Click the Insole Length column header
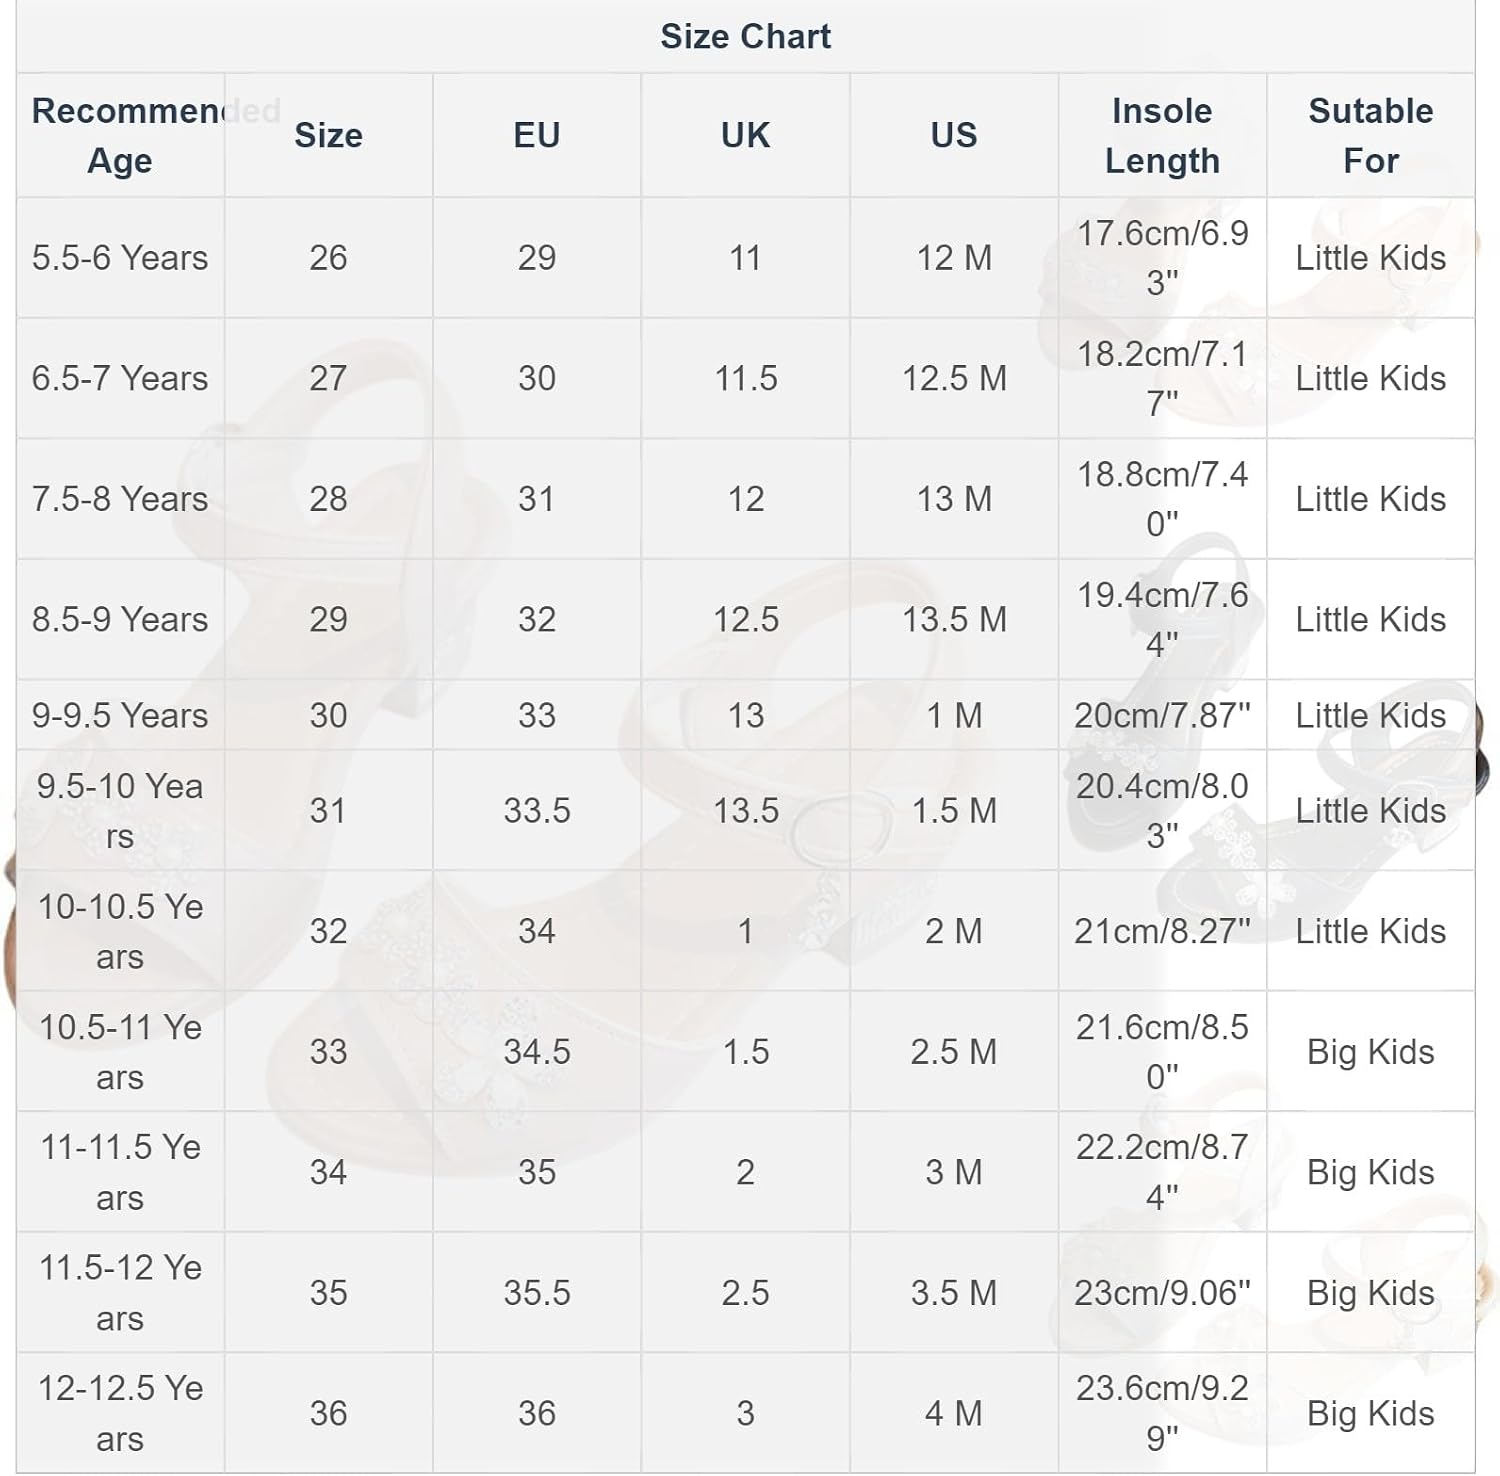This screenshot has height=1476, width=1500. [1162, 135]
